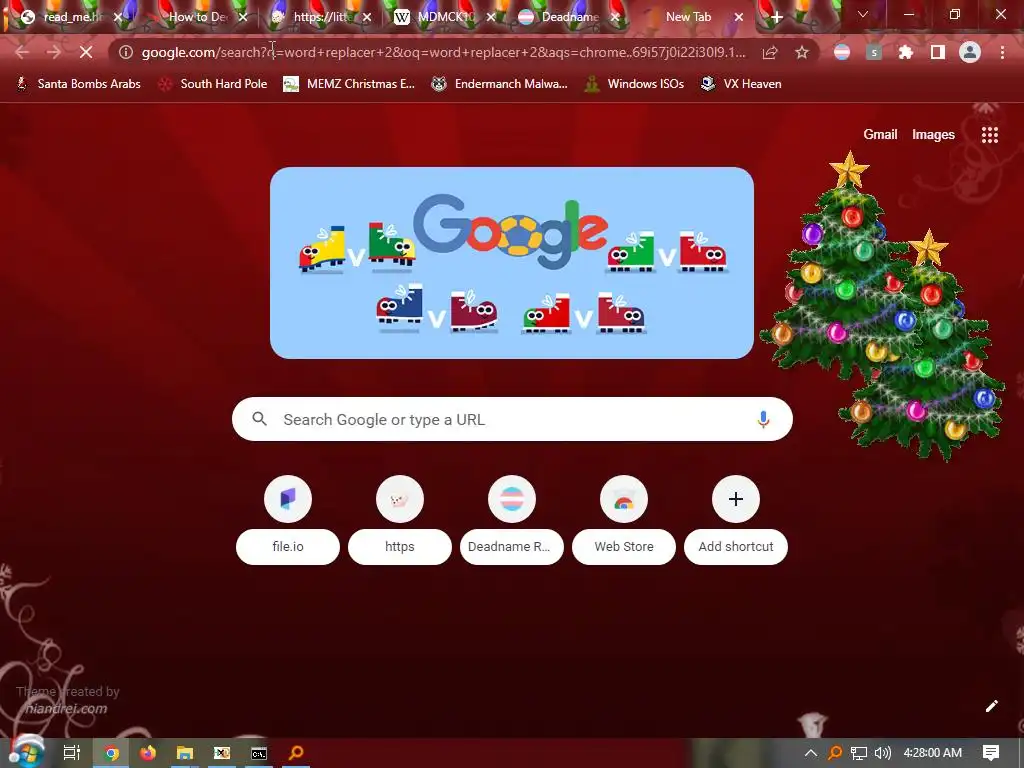1024x768 pixels.
Task: Focus the Search Google or type a URL box
Action: point(512,419)
